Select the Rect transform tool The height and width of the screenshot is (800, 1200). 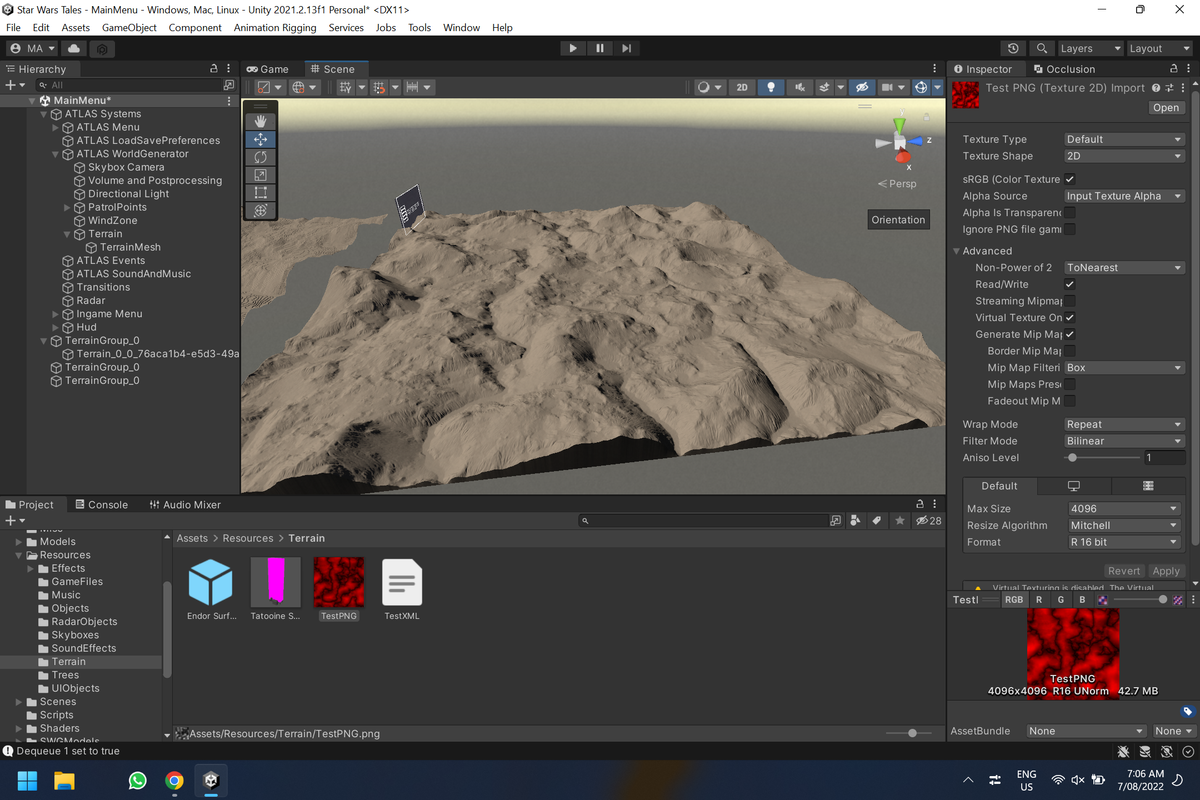pyautogui.click(x=260, y=192)
